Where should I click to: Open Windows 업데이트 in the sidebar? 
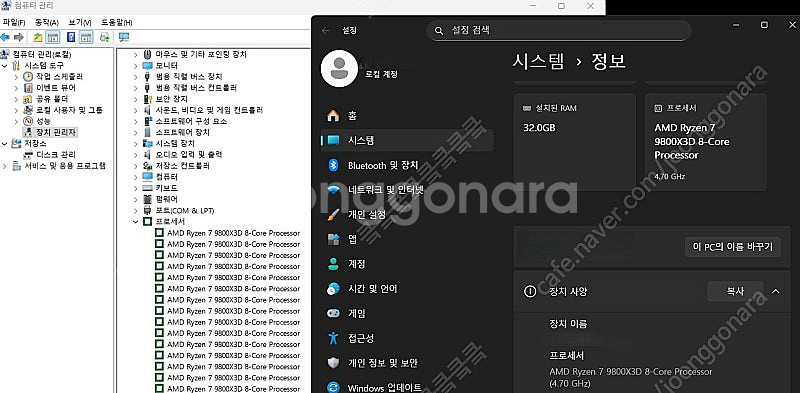pos(407,387)
